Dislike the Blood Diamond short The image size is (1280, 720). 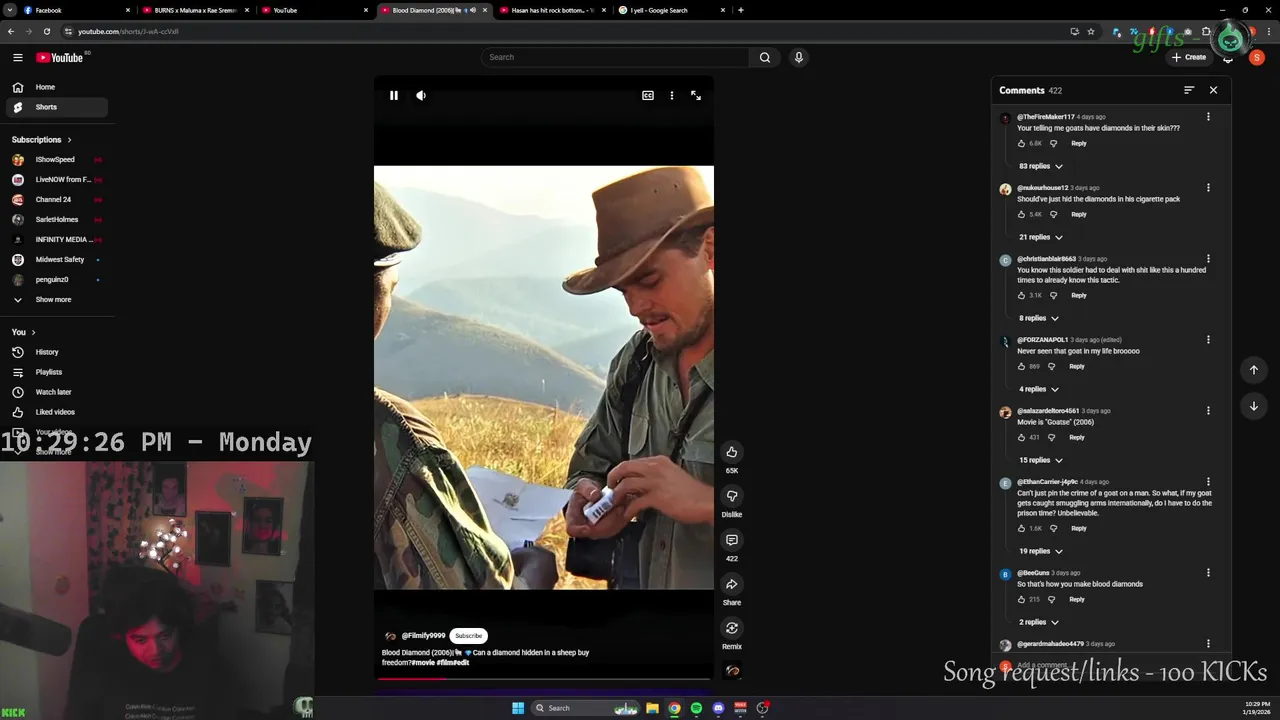(x=732, y=496)
